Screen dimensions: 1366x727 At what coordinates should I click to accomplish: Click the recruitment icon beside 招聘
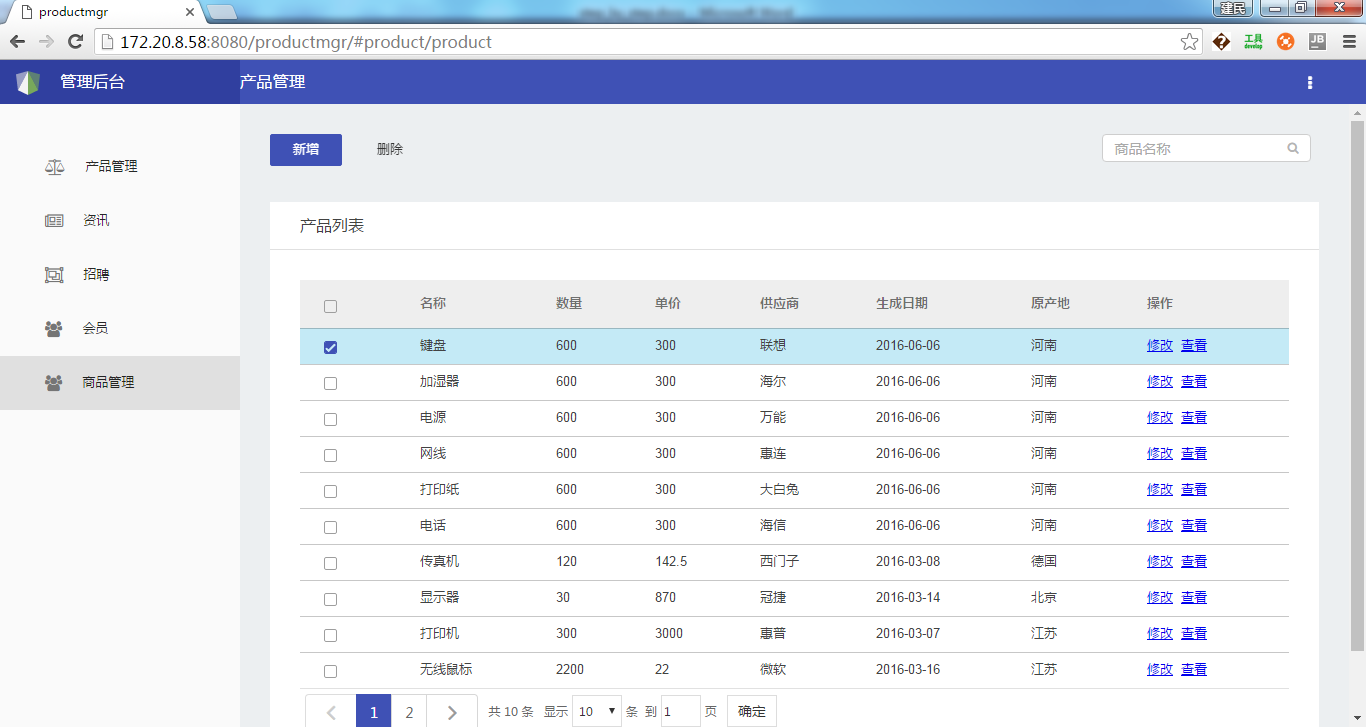coord(54,275)
